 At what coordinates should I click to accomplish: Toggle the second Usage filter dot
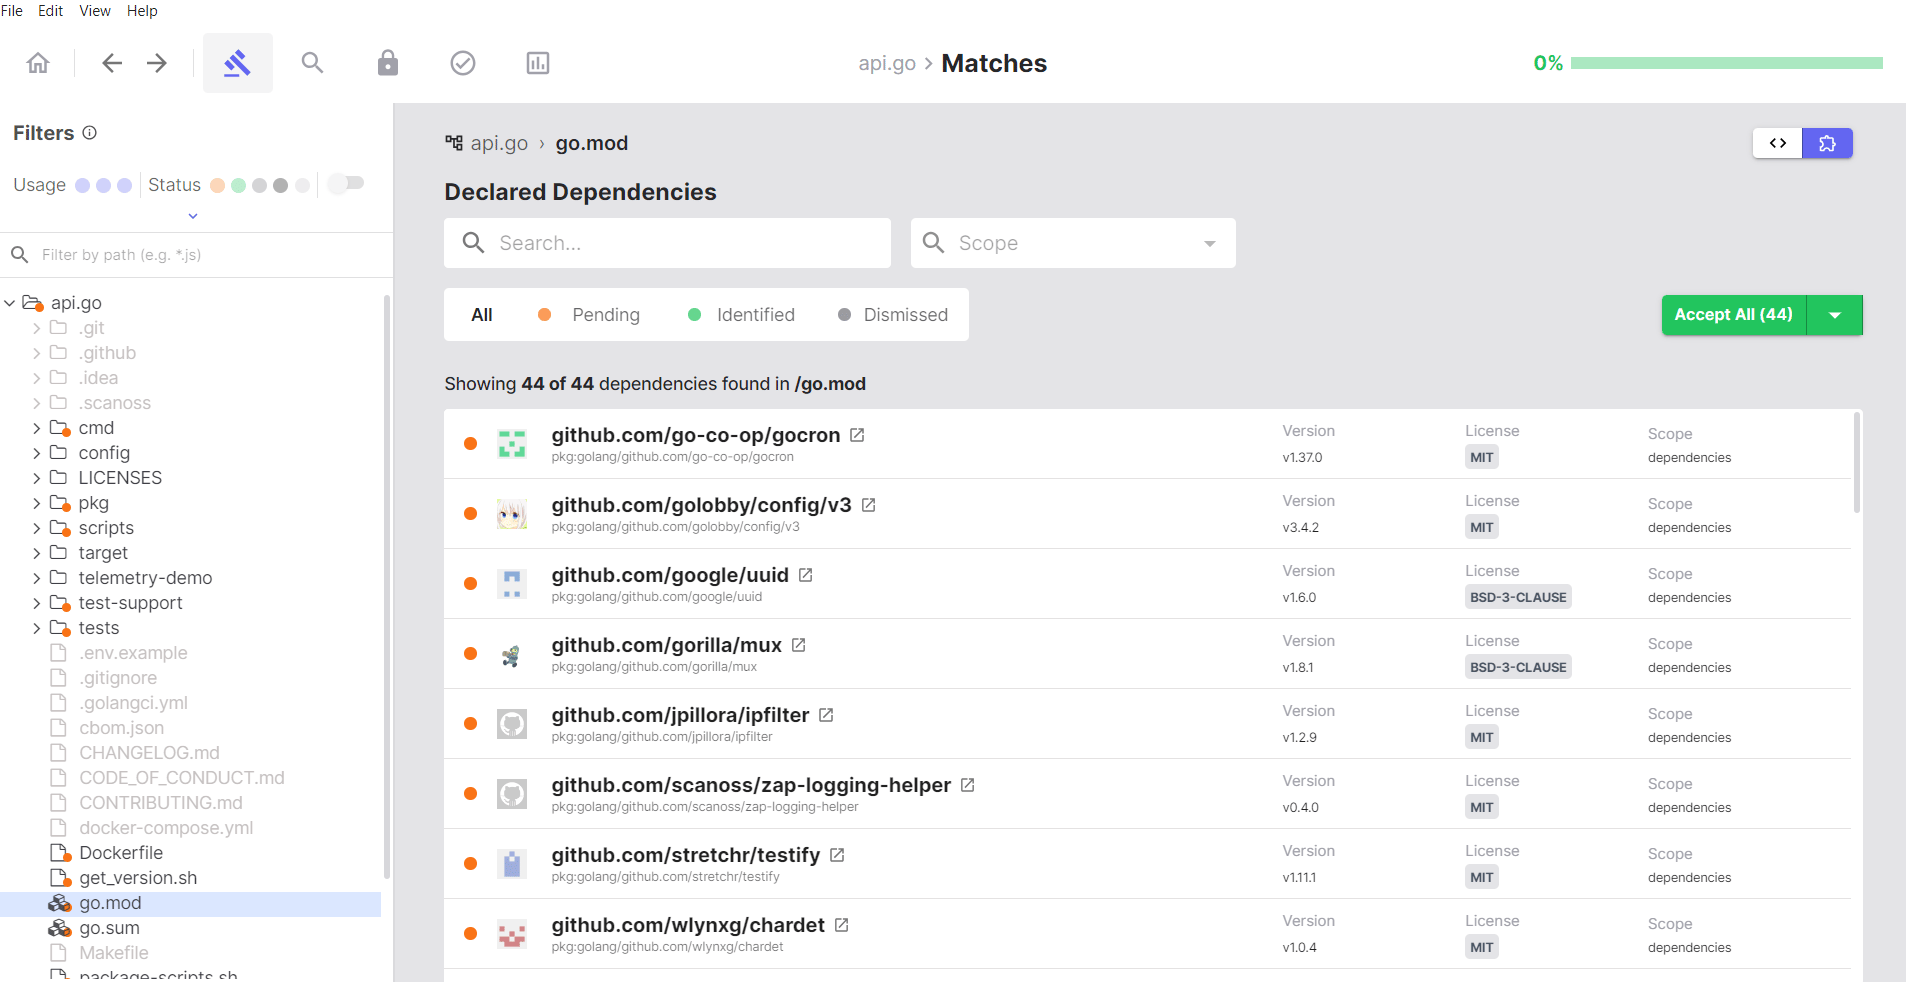pyautogui.click(x=104, y=185)
